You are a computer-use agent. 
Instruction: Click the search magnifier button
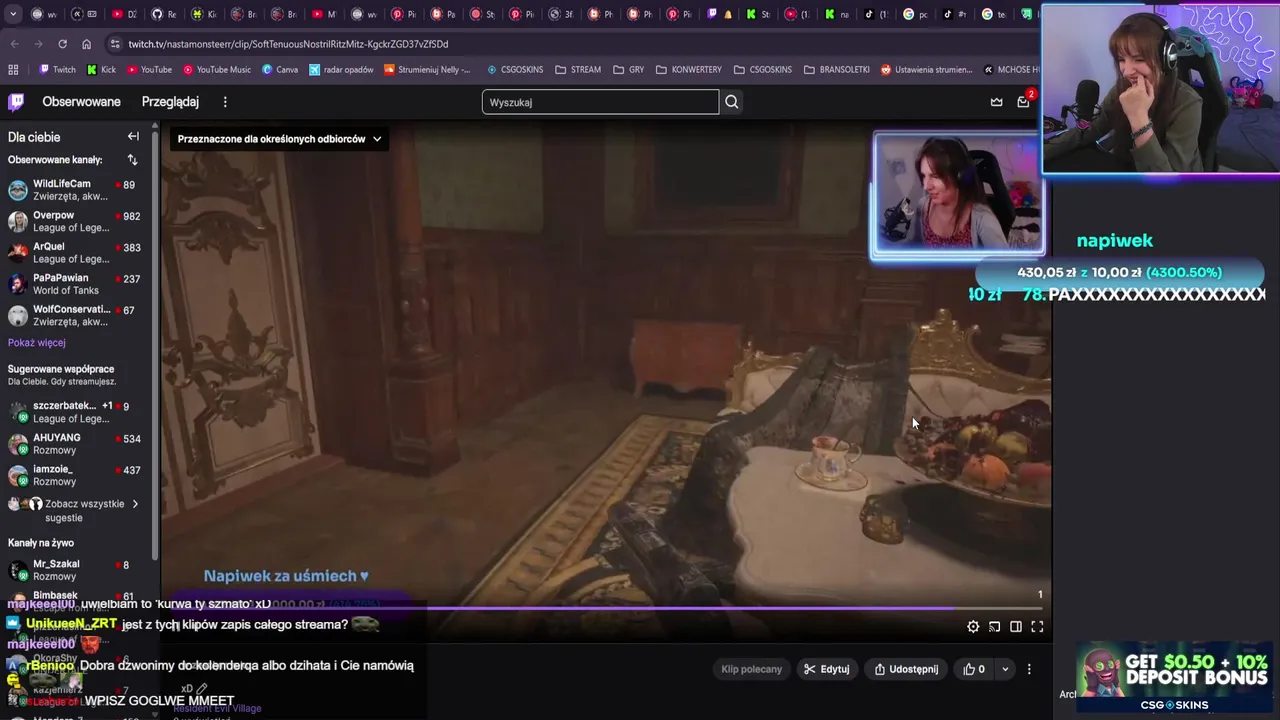pos(732,102)
